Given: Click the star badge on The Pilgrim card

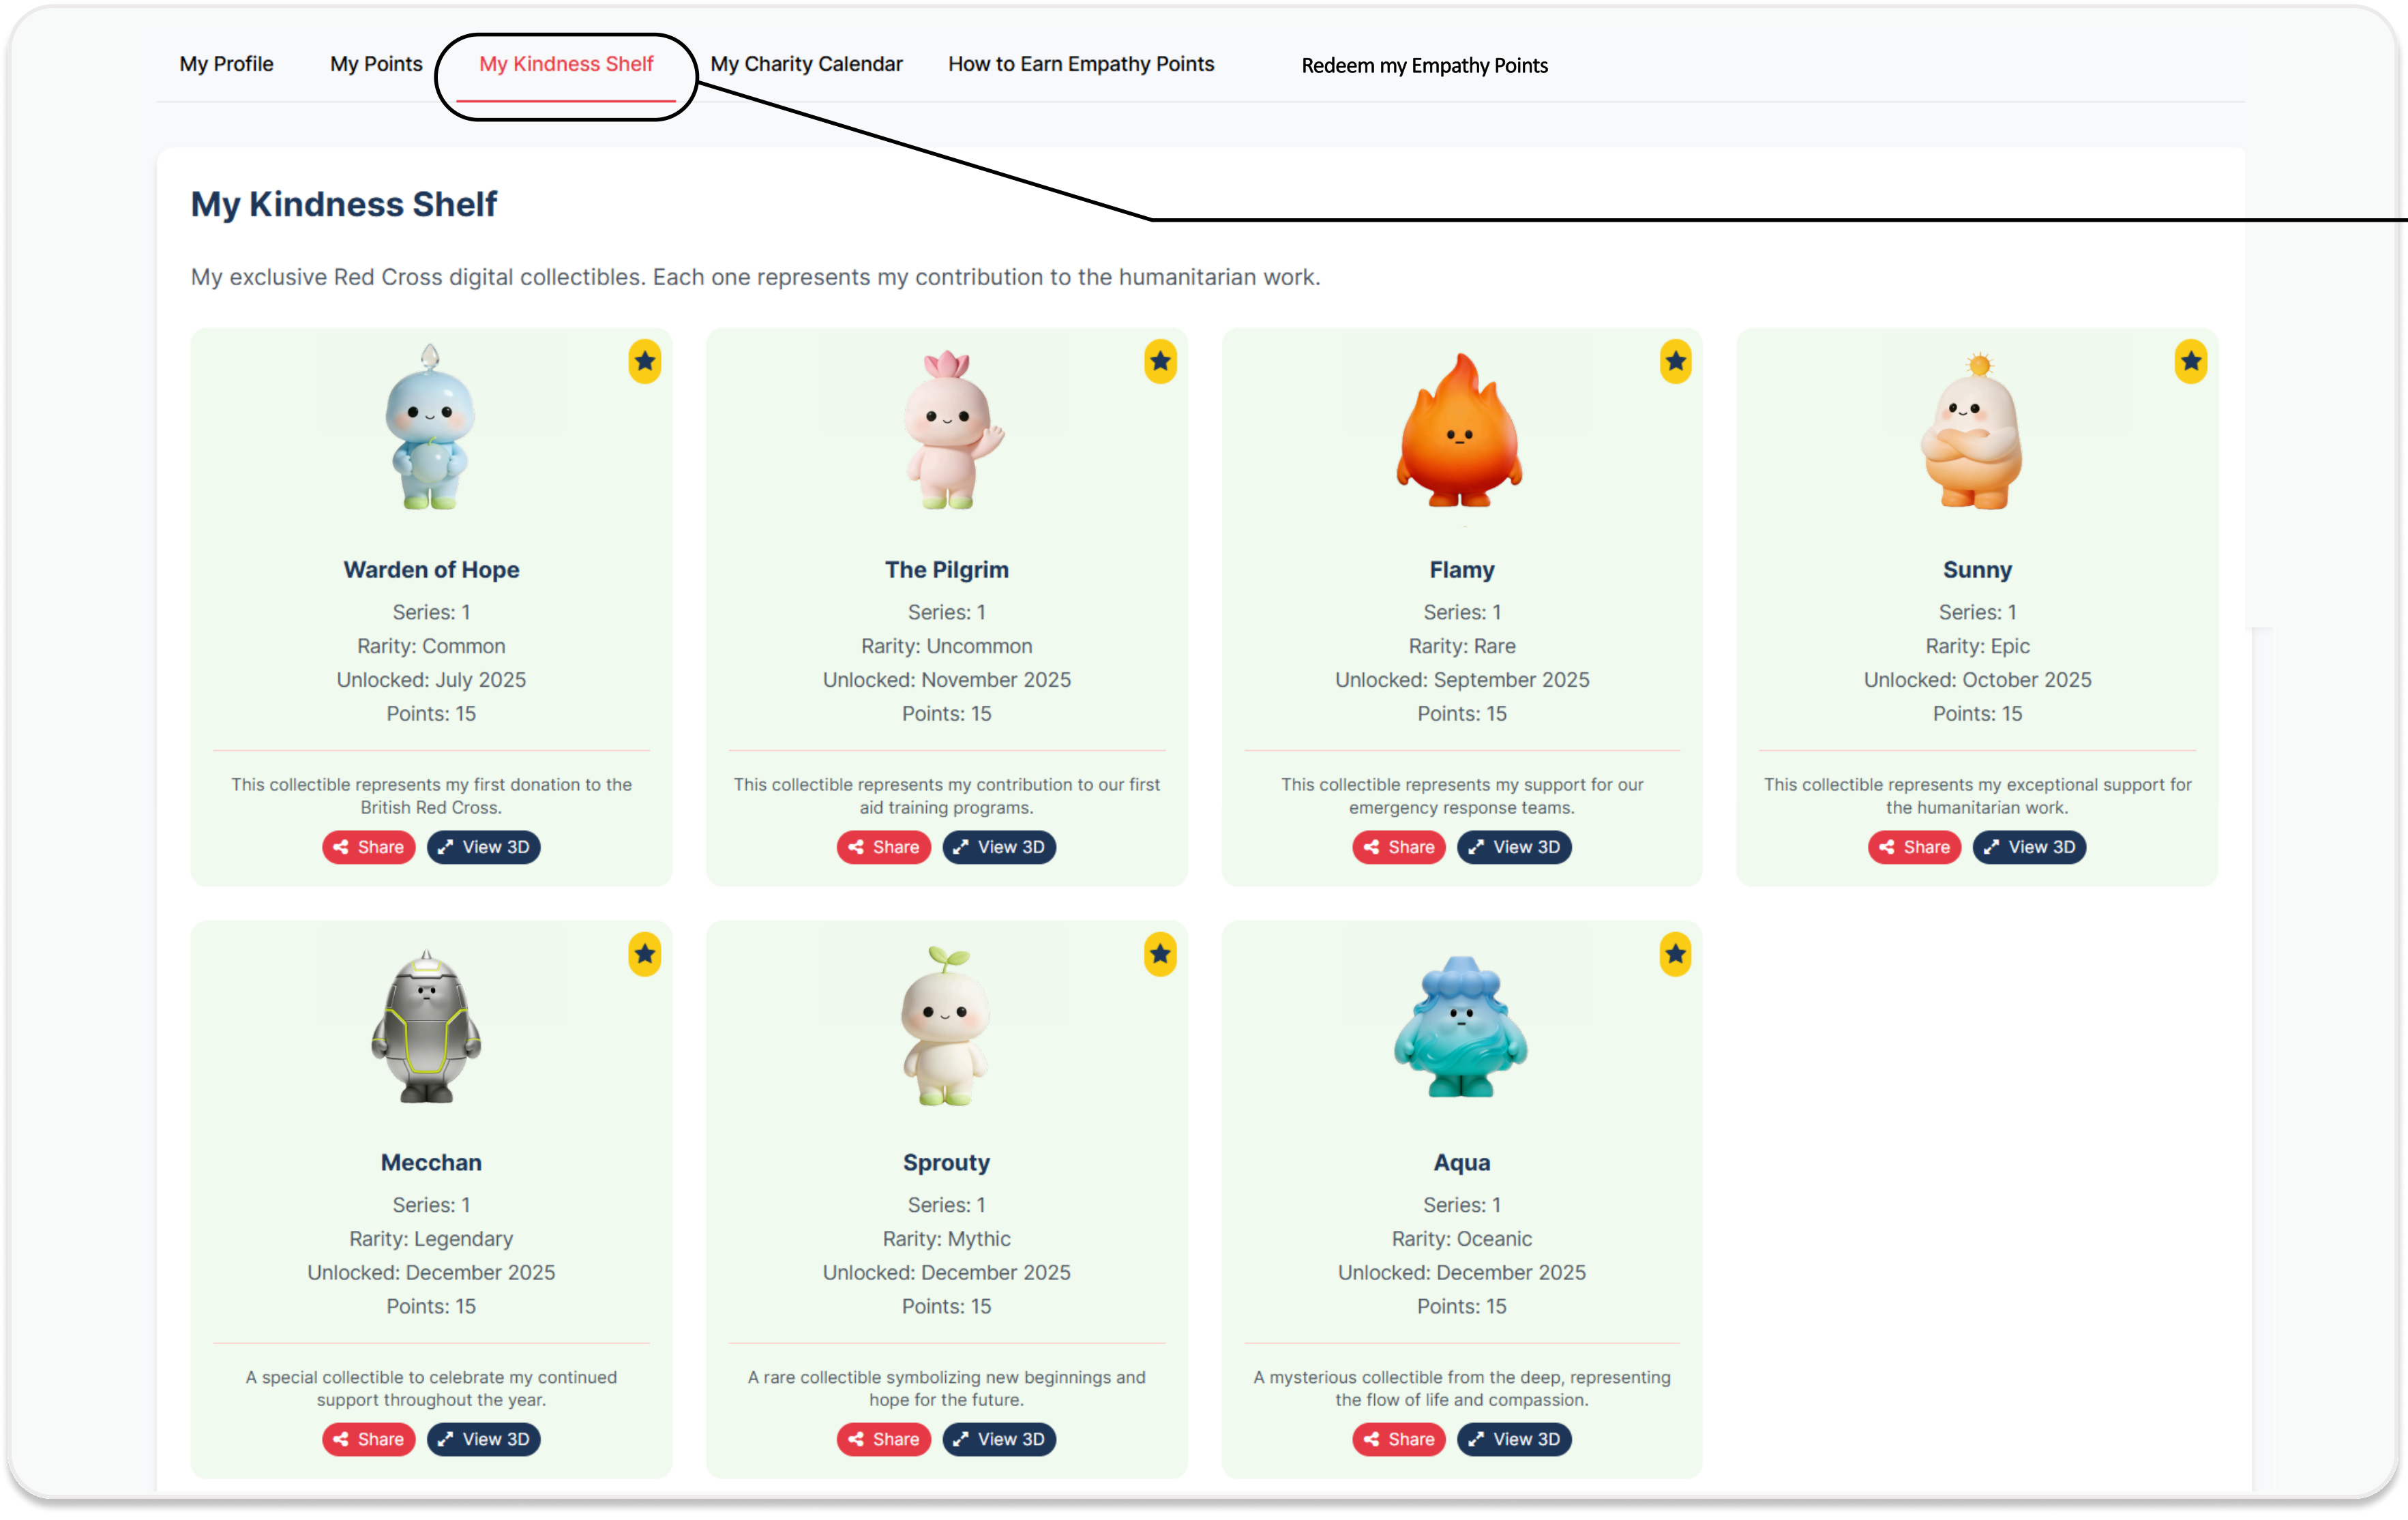Looking at the screenshot, I should [1160, 361].
